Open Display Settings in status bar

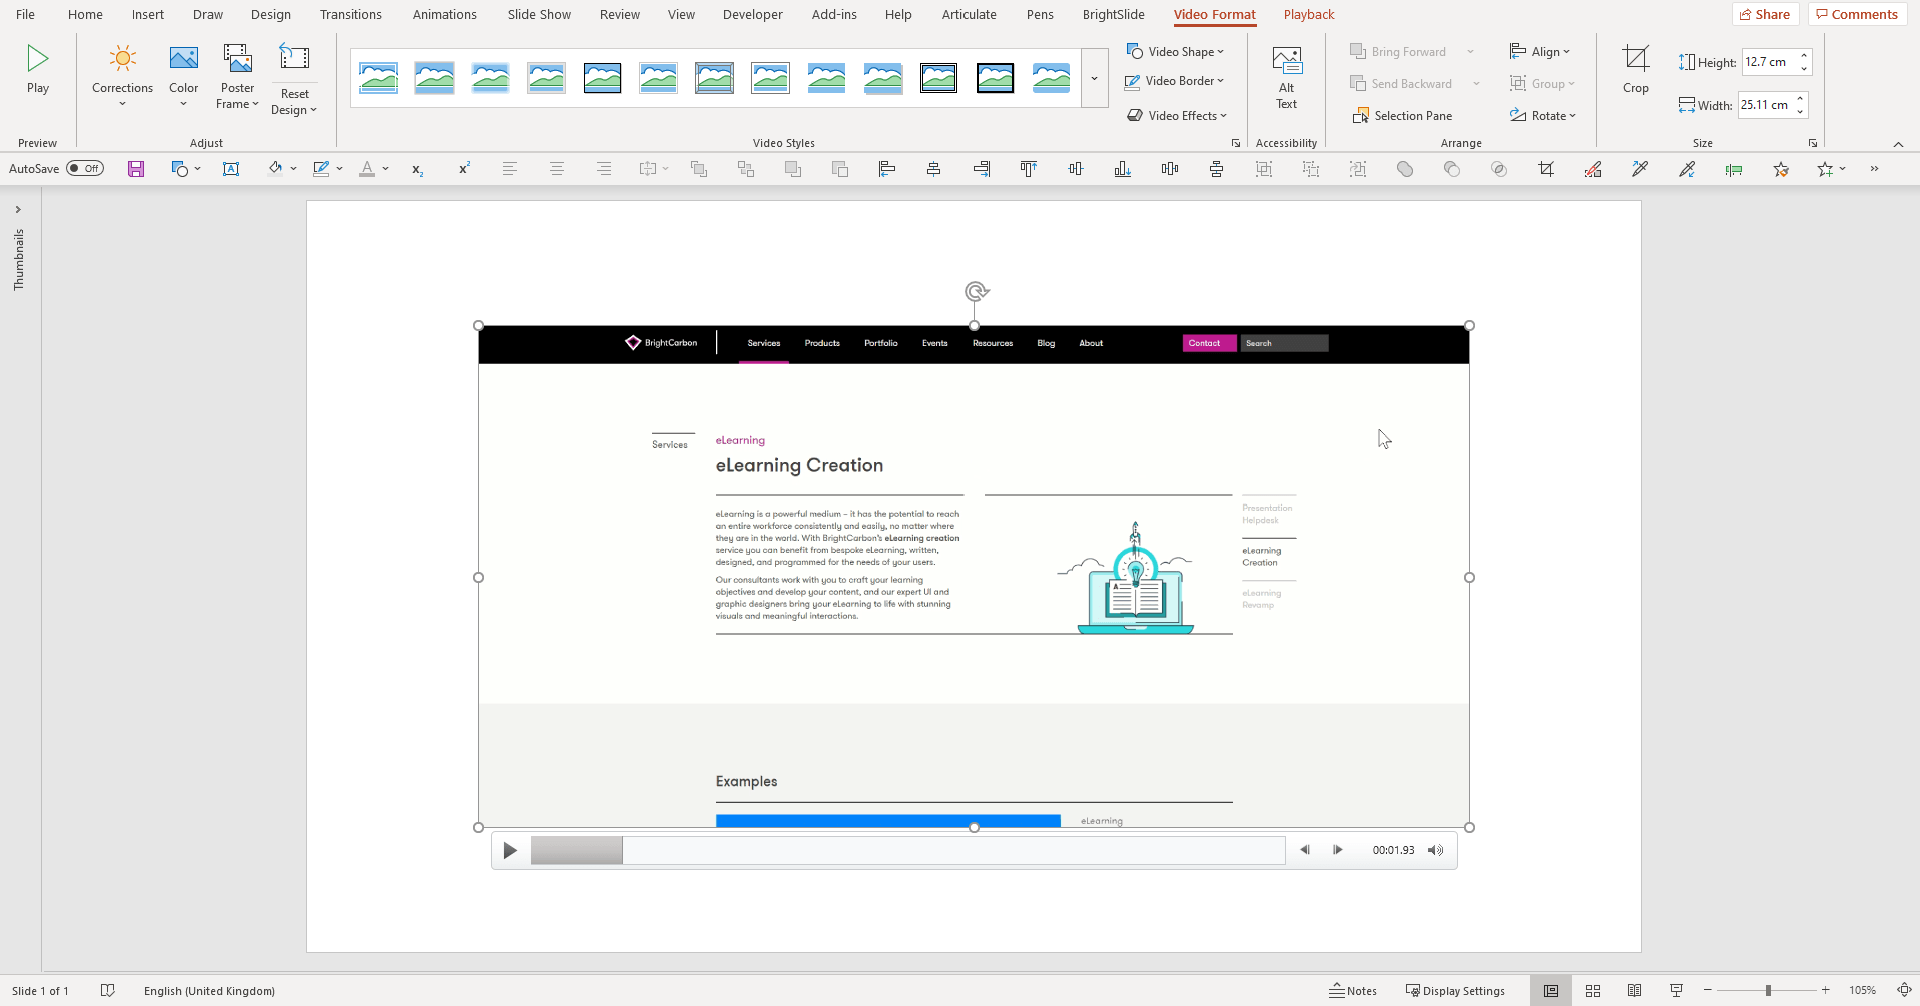click(1455, 991)
